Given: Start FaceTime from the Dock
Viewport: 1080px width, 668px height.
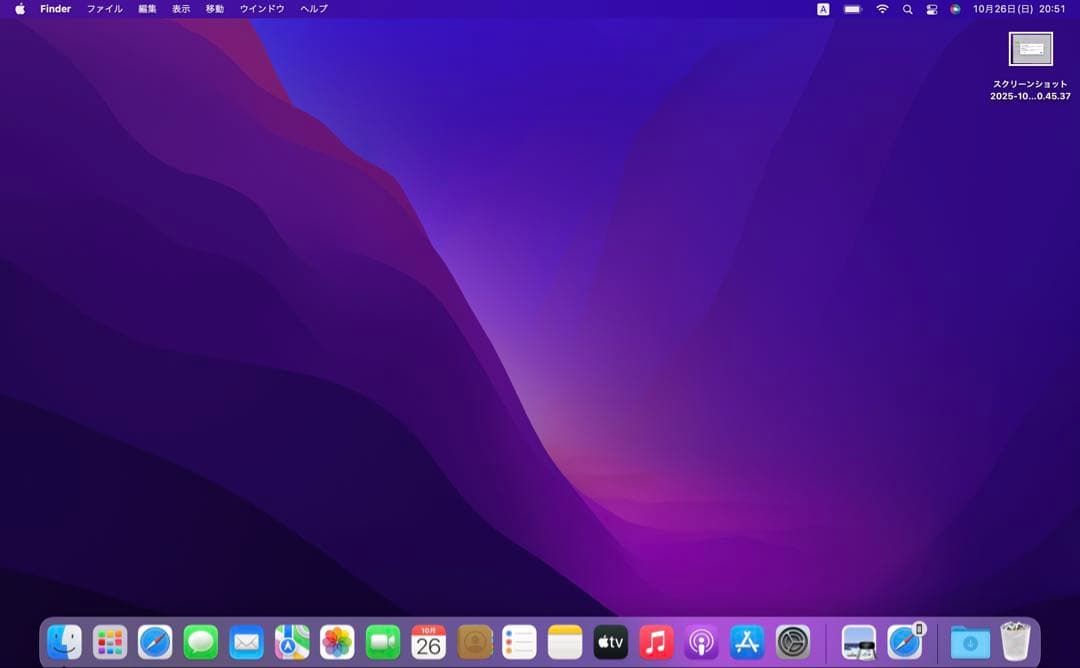Looking at the screenshot, I should 381,641.
